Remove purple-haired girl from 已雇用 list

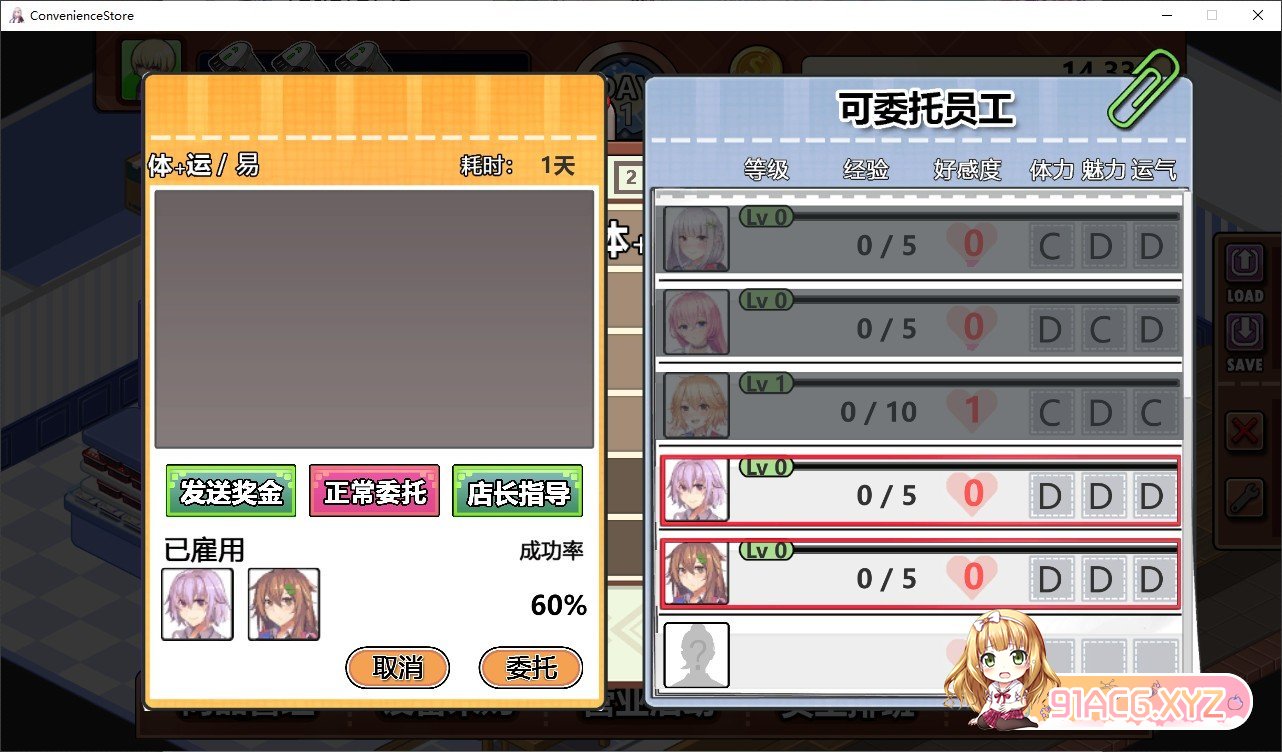(197, 604)
